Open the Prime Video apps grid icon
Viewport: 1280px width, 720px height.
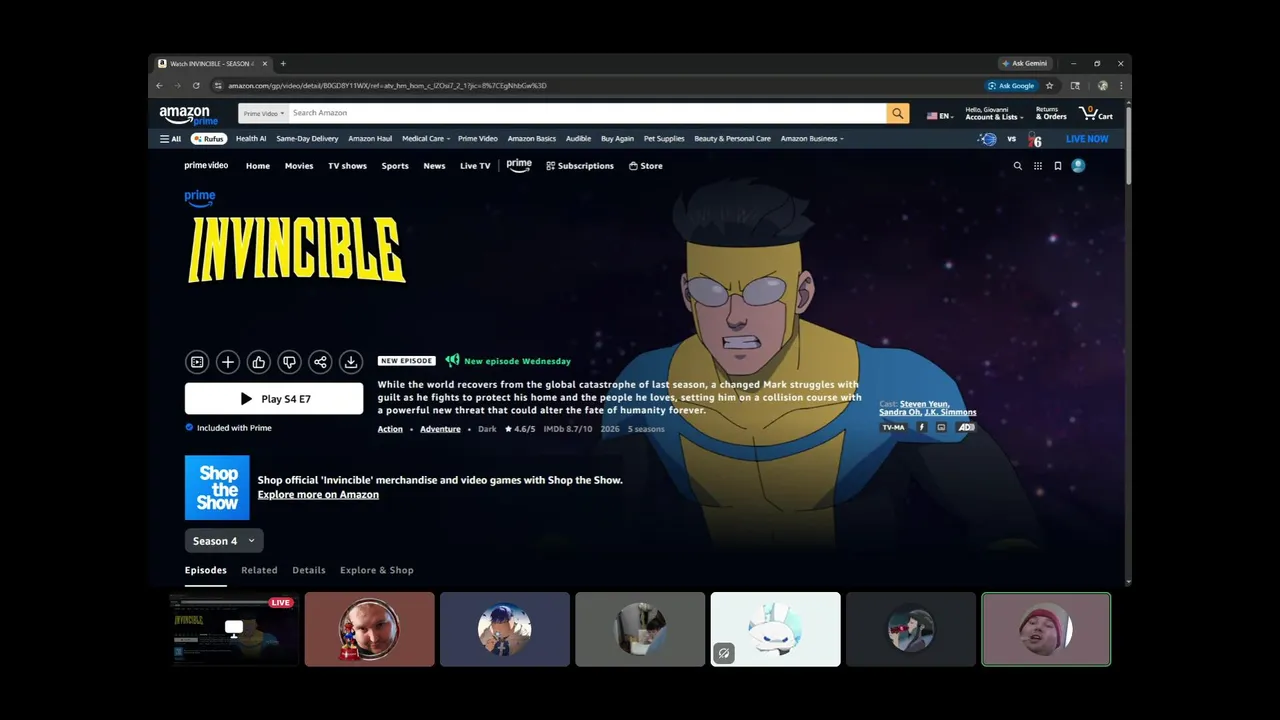tap(1038, 166)
